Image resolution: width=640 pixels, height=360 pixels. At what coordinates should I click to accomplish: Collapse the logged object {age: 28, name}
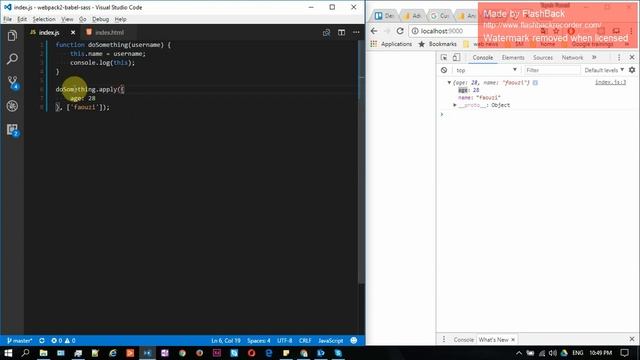(449, 82)
